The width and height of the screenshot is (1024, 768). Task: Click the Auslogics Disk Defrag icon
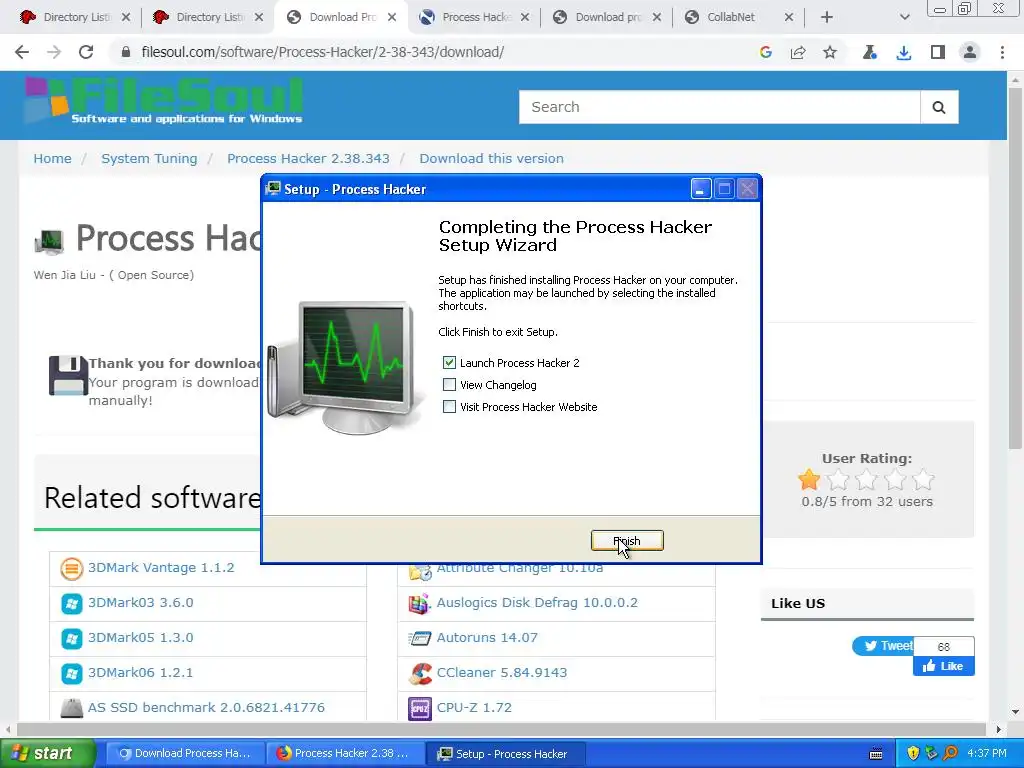pyautogui.click(x=420, y=603)
